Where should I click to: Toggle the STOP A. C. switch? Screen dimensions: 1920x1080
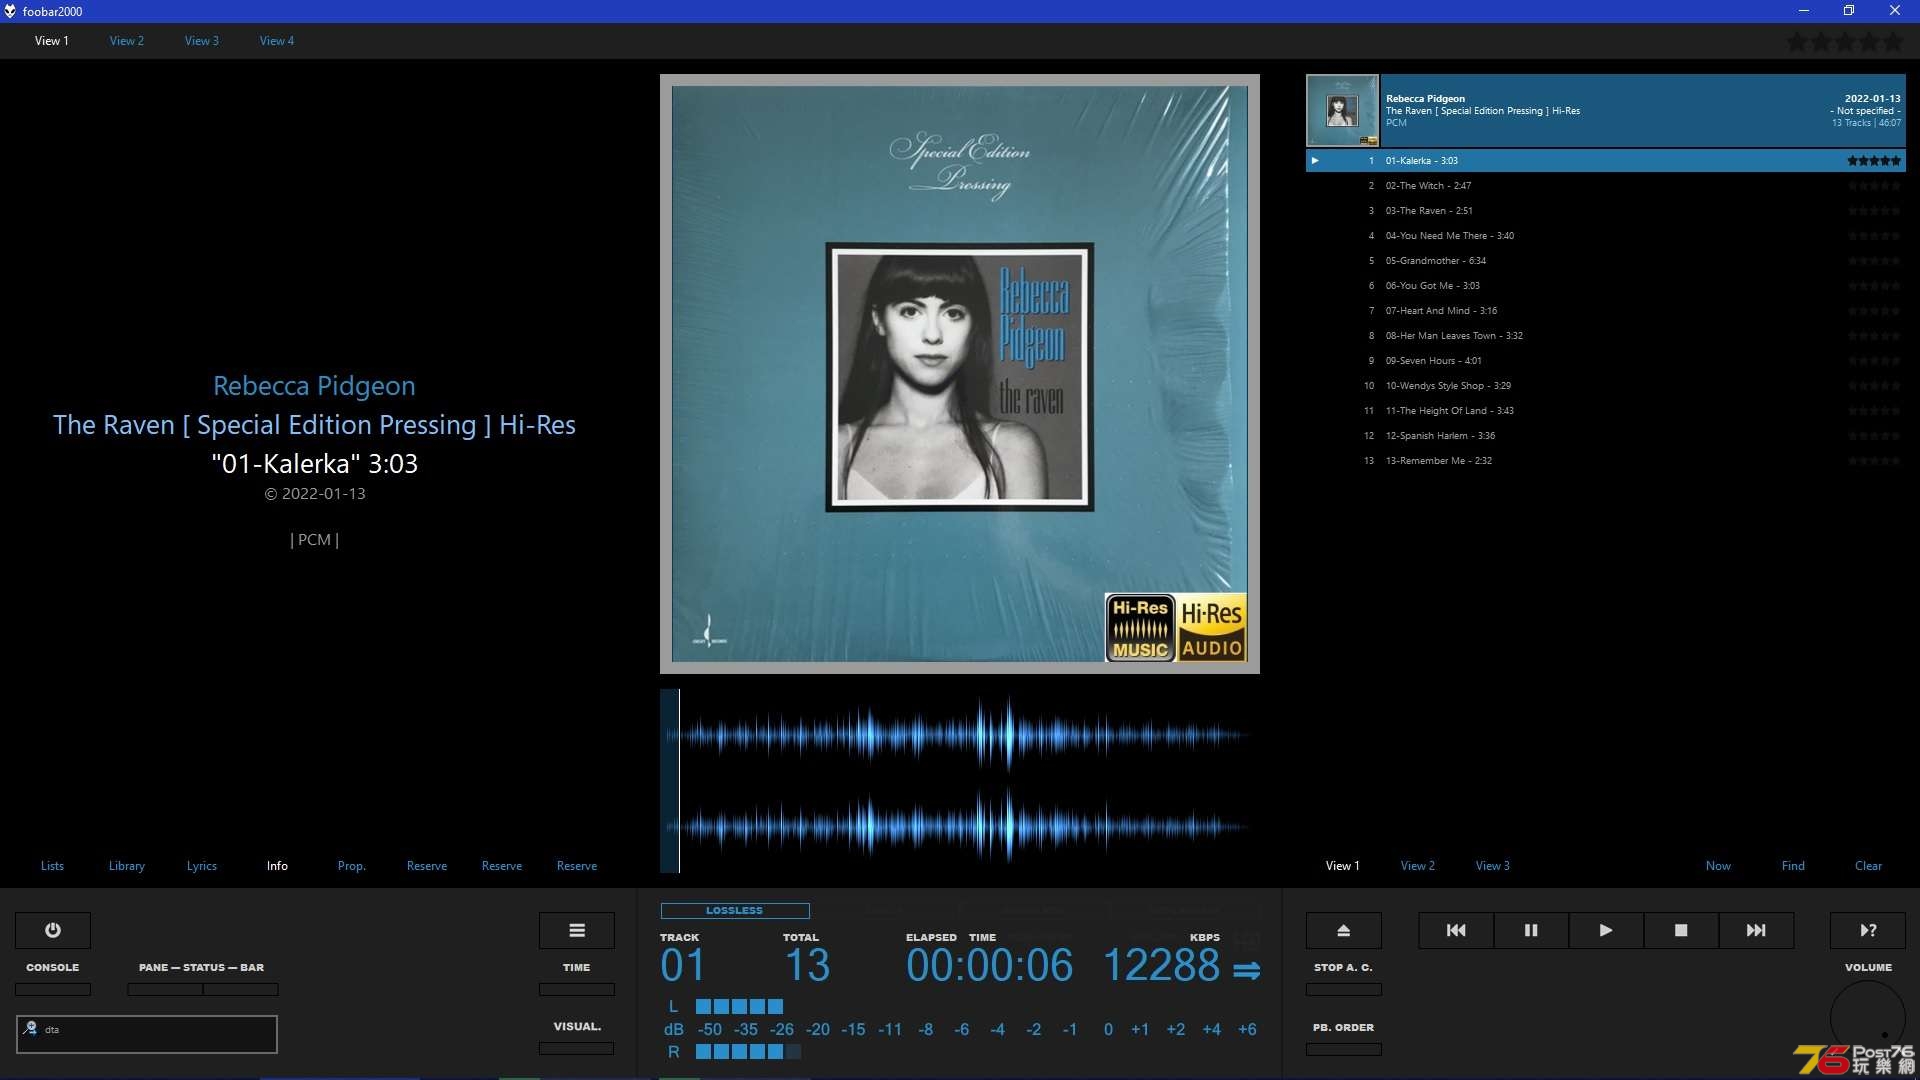click(x=1344, y=989)
